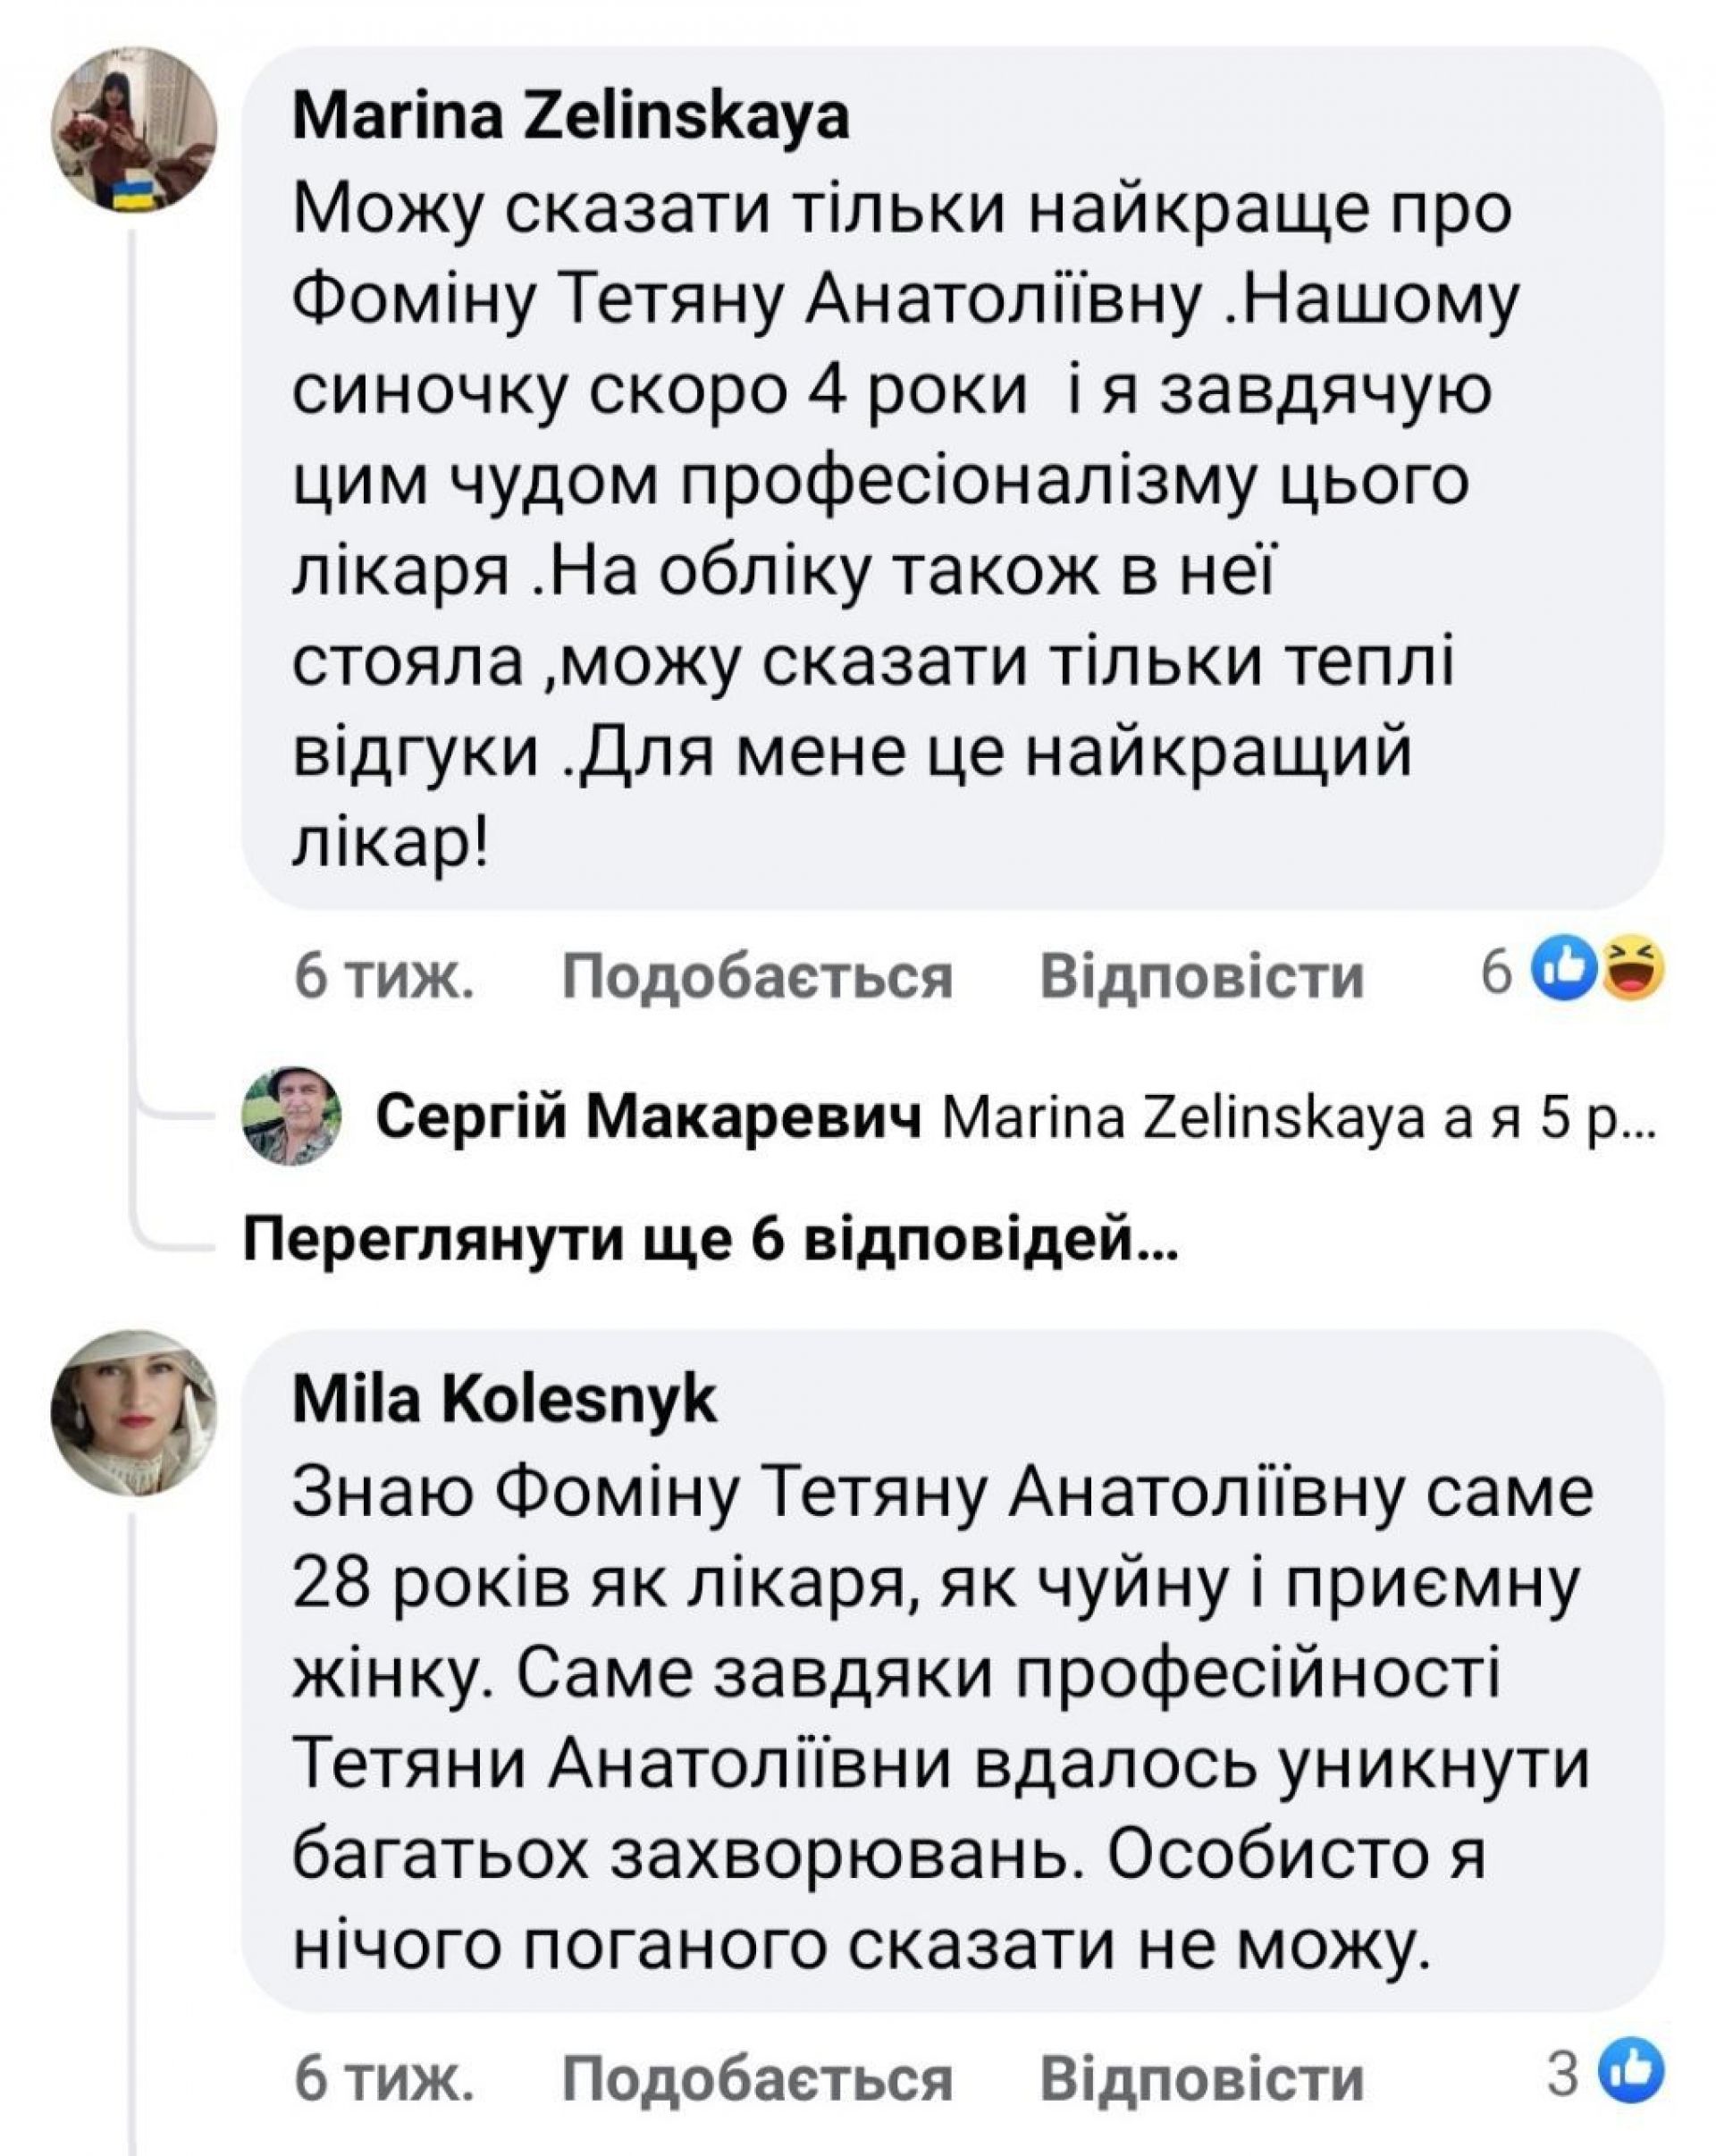Like Marina Zelinskaya's comment via Подобається
The image size is (1716, 2156).
[x=757, y=976]
